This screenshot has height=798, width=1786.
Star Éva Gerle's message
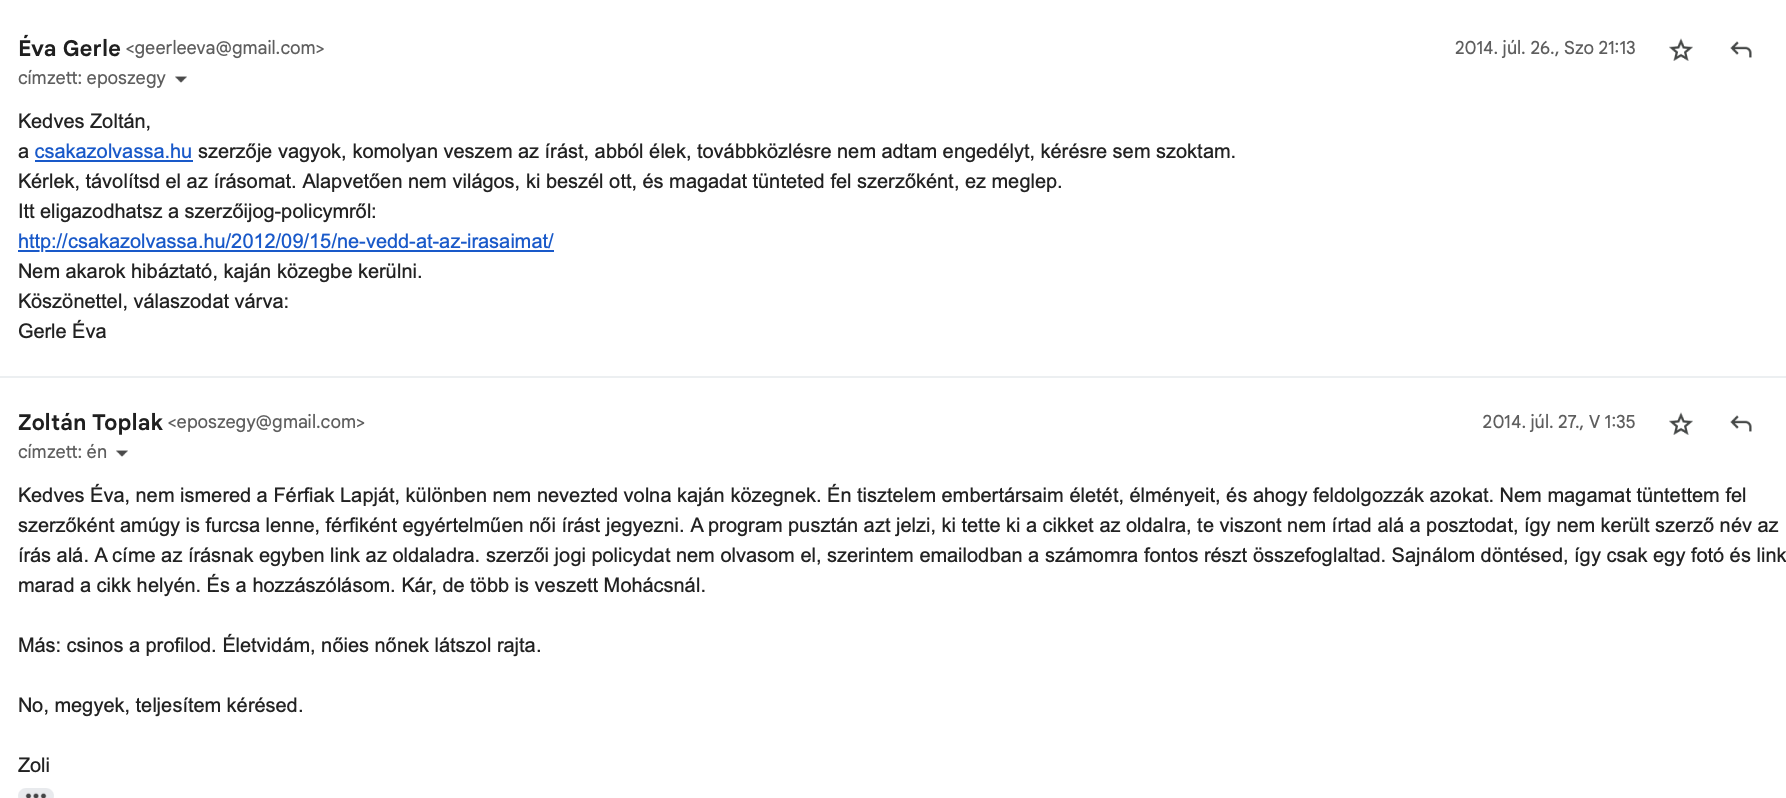pos(1681,50)
